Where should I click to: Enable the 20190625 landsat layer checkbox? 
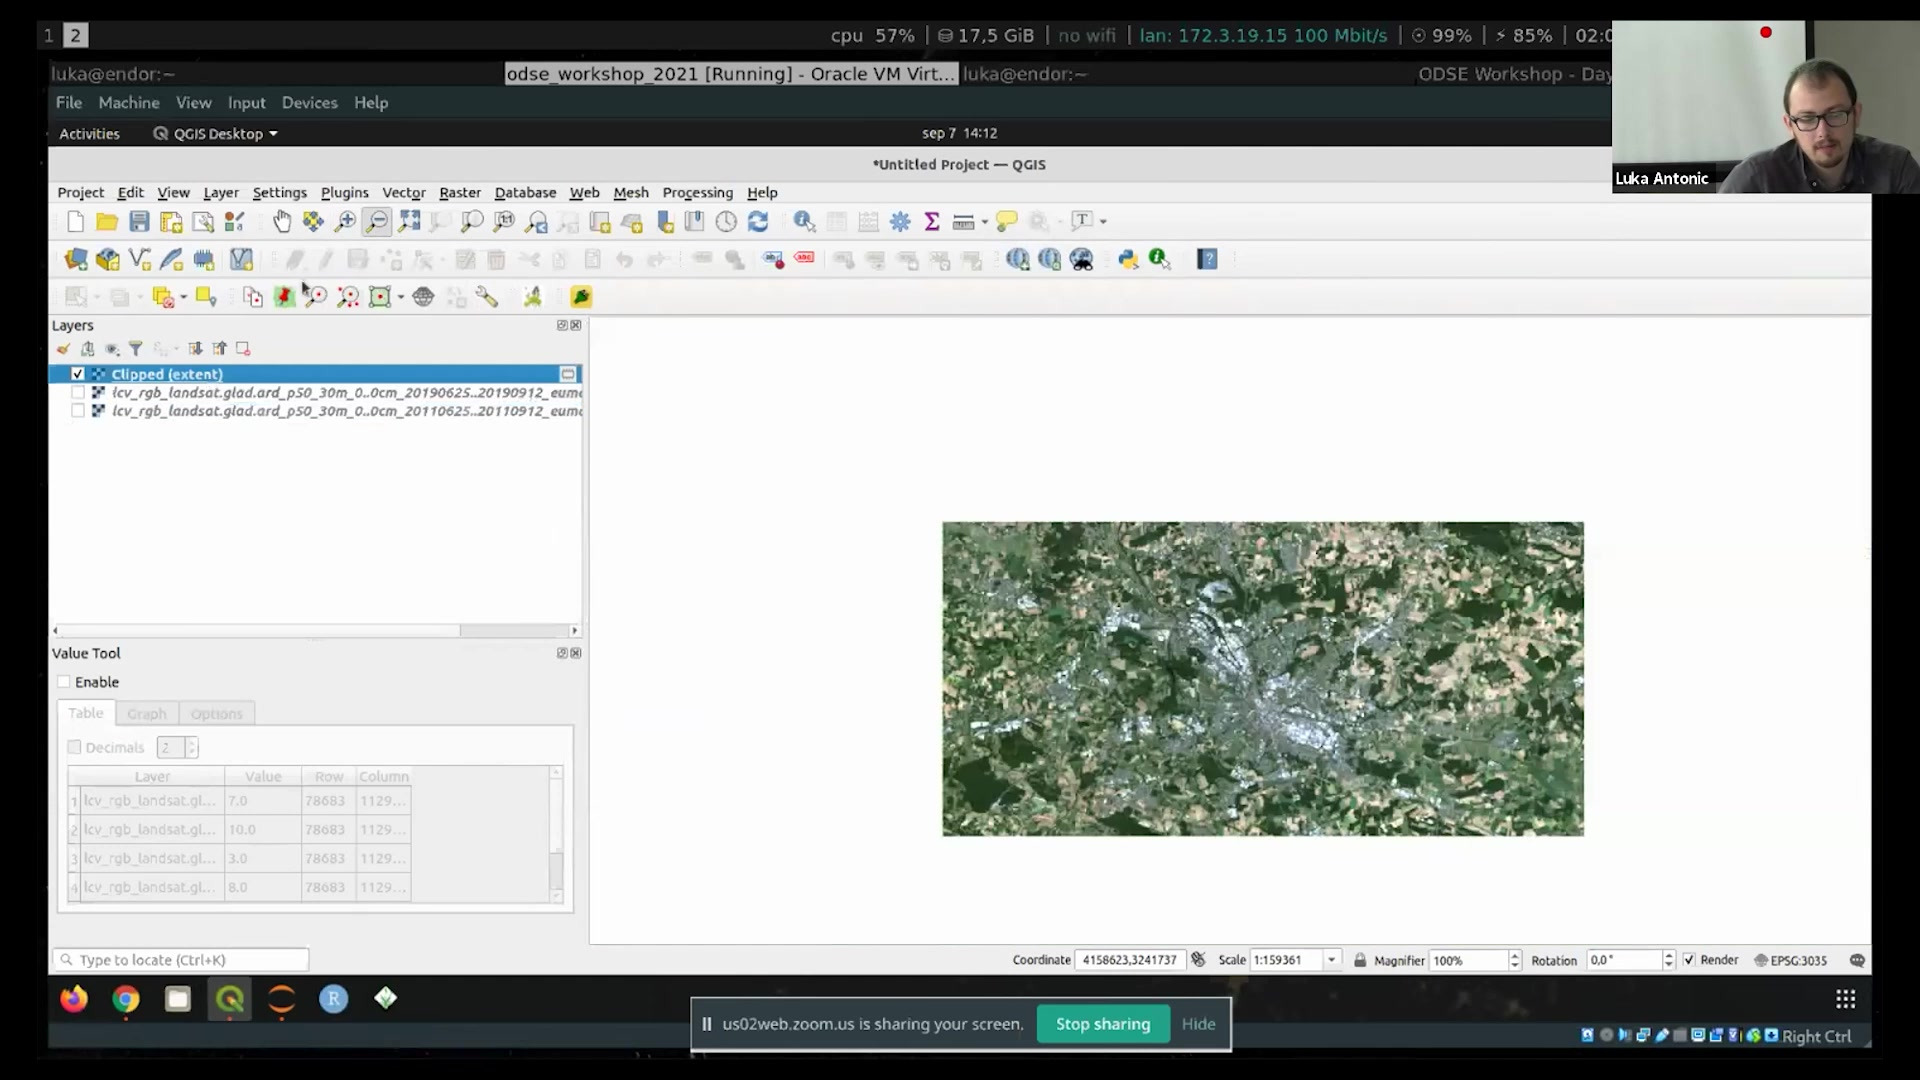pos(78,393)
